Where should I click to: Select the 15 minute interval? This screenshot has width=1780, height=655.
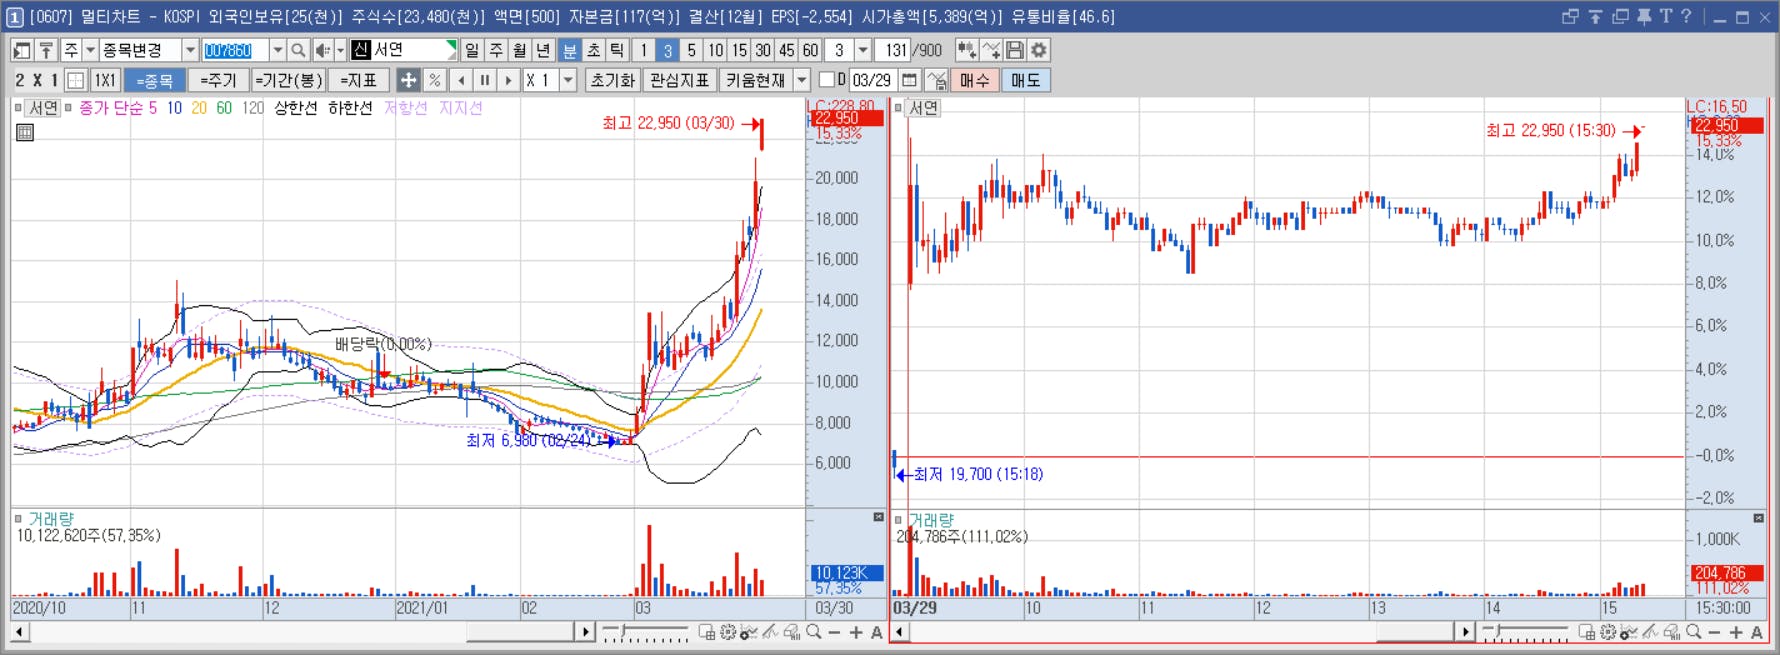coord(739,50)
